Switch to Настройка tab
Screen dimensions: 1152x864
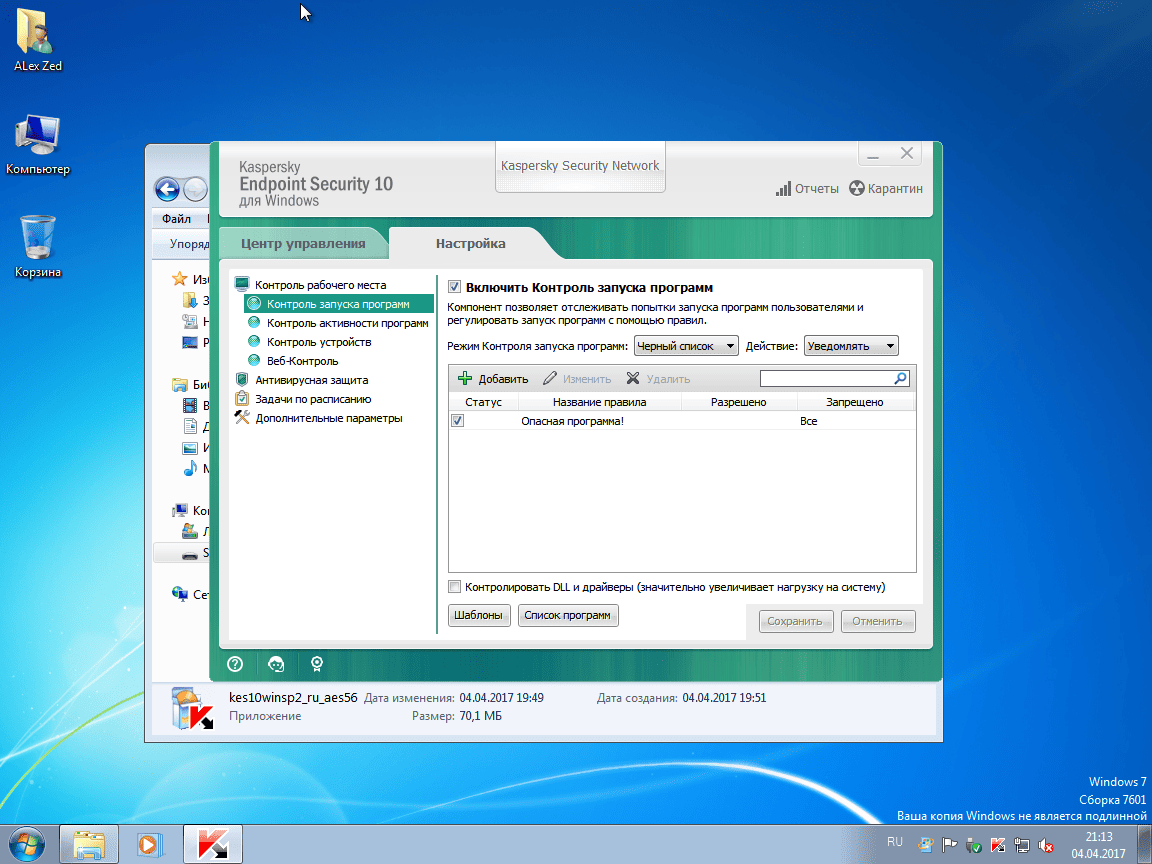pyautogui.click(x=470, y=244)
